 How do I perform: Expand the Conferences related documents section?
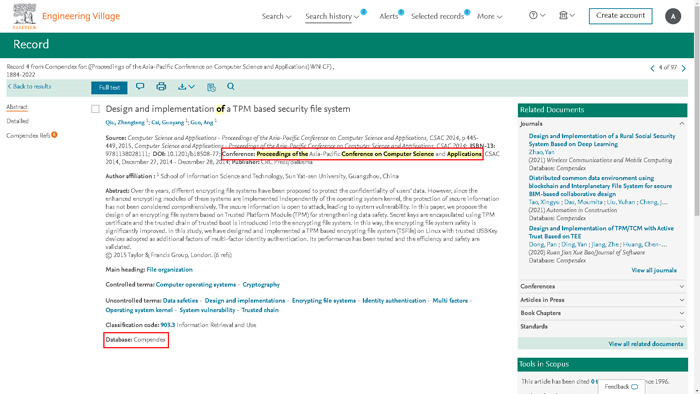[602, 286]
